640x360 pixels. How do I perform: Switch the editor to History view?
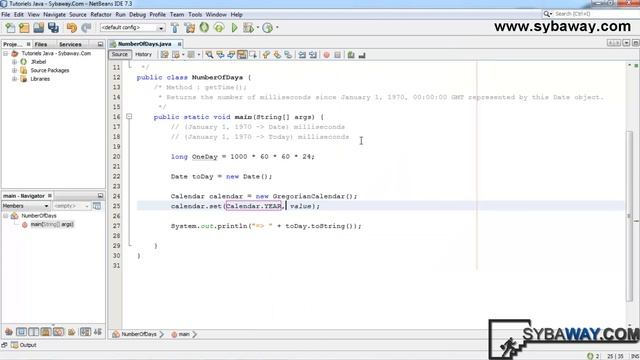point(143,54)
